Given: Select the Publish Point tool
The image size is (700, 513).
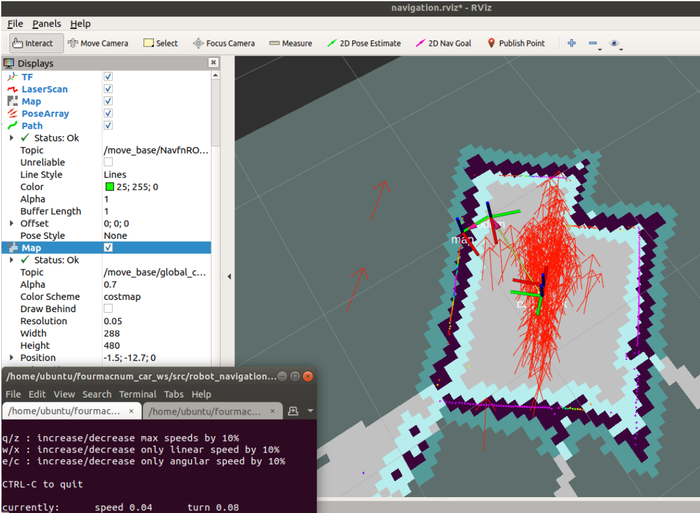Looking at the screenshot, I should click(516, 43).
